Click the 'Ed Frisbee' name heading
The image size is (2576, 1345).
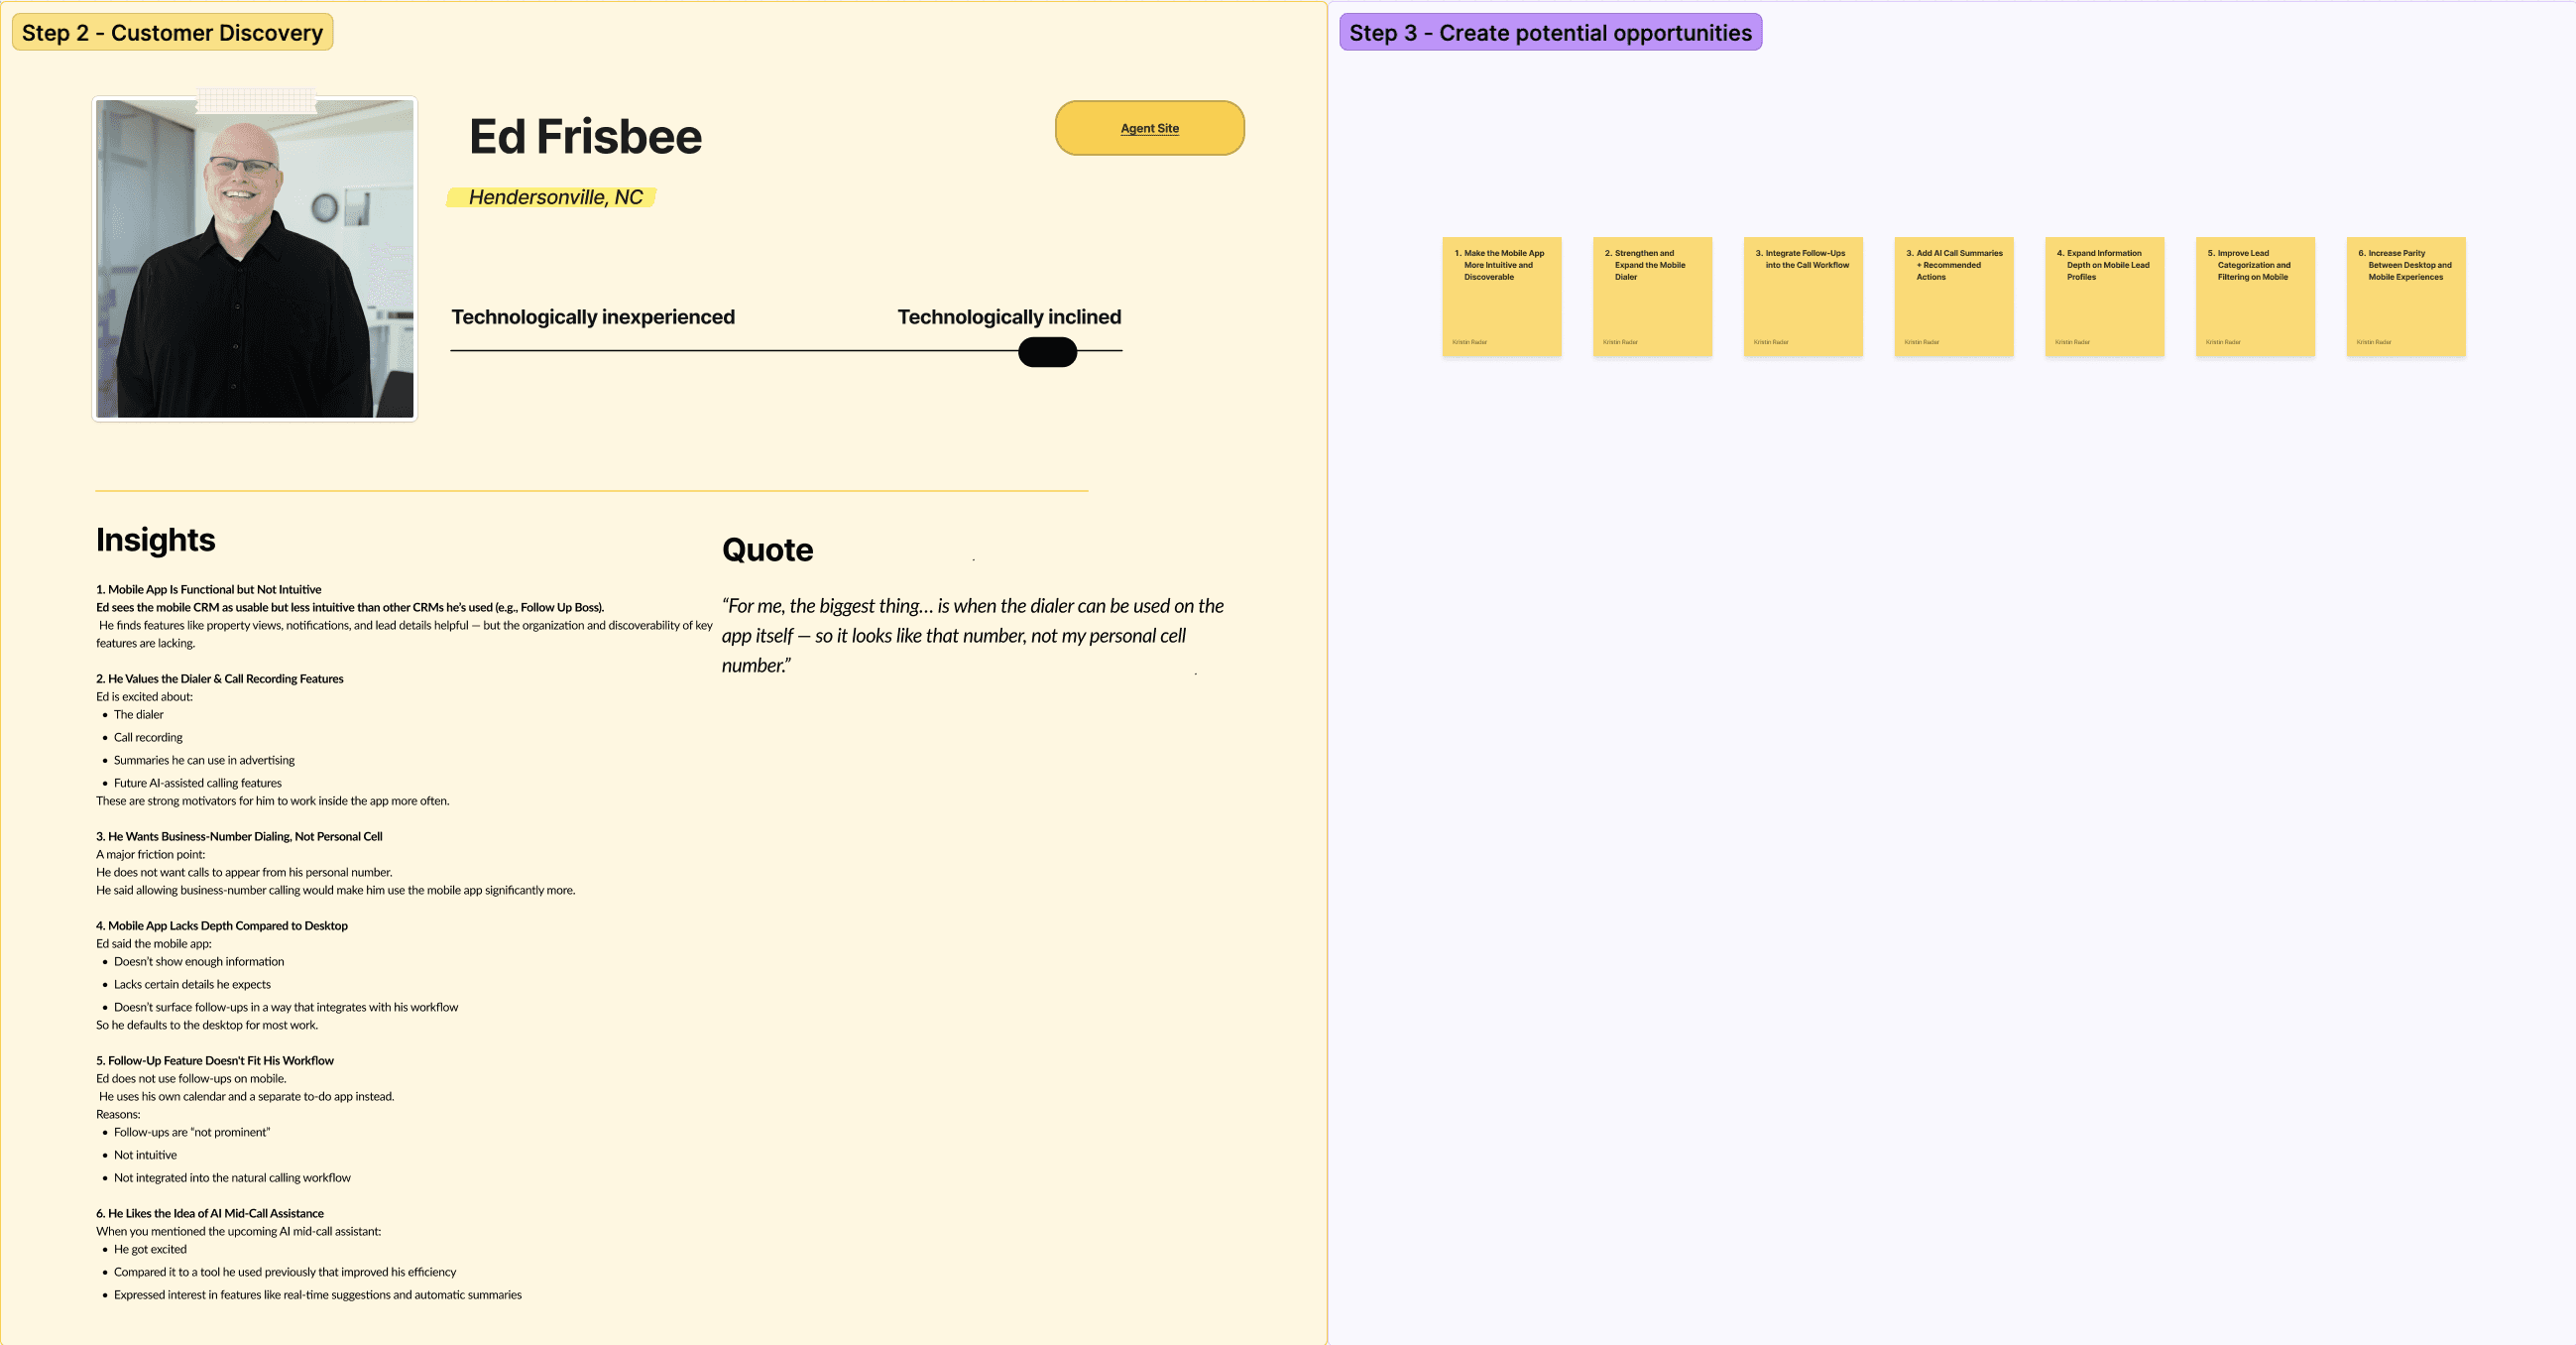(585, 137)
